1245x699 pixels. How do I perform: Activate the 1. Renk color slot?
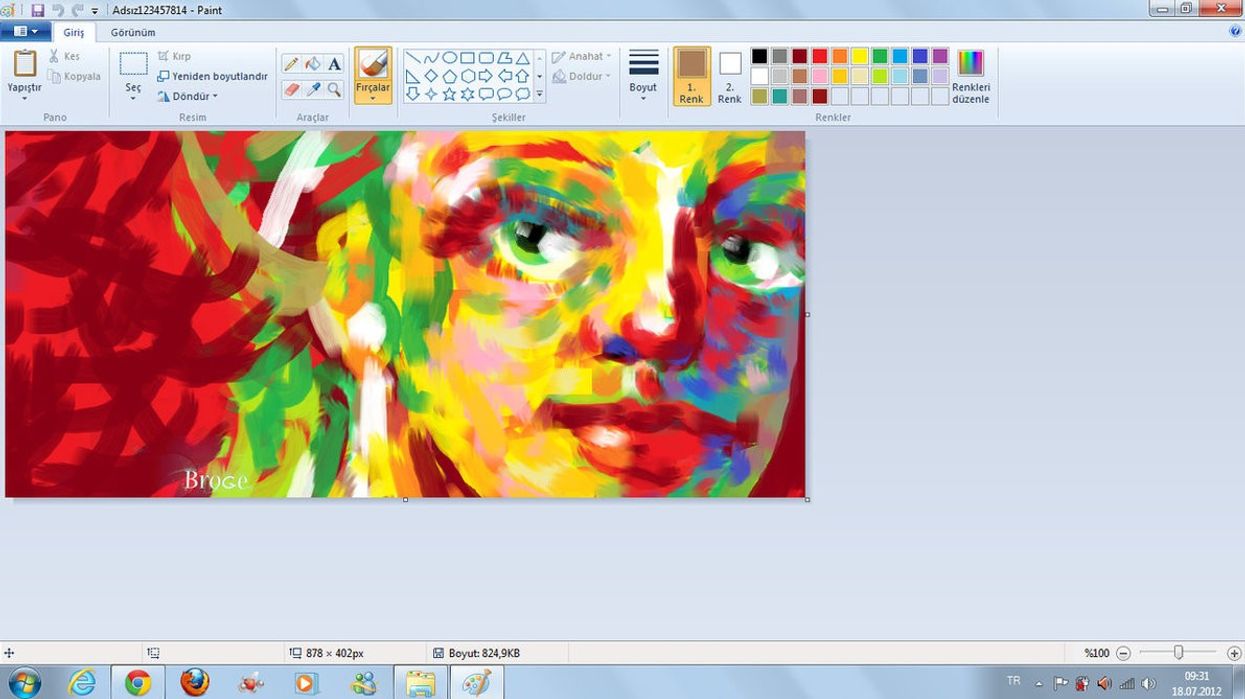click(x=691, y=75)
